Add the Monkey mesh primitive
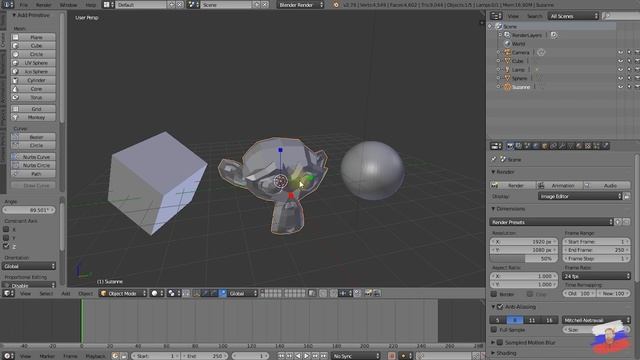 tap(33, 117)
